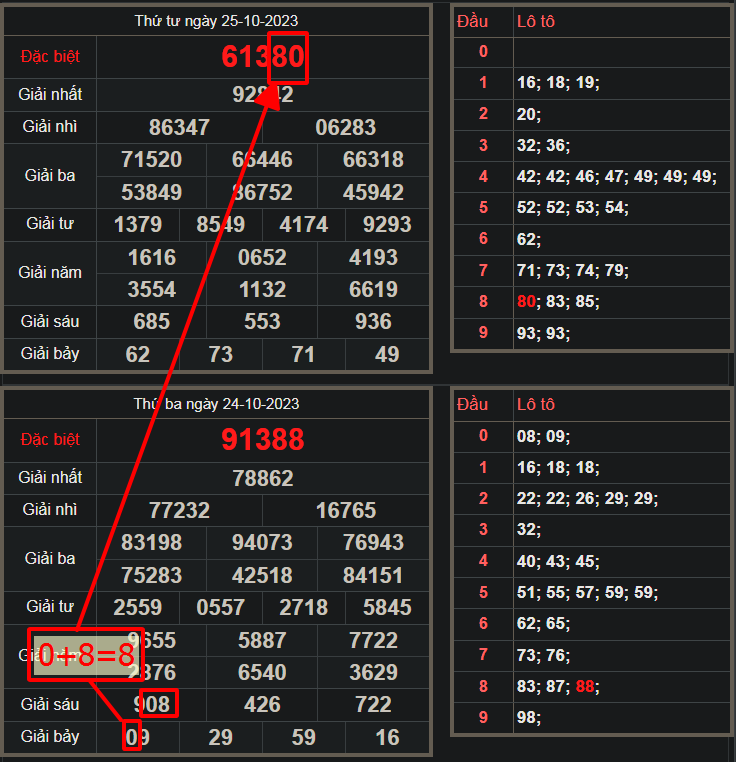
Task: Select the header Thứ tư ngày 25-10-2023
Action: tap(216, 21)
